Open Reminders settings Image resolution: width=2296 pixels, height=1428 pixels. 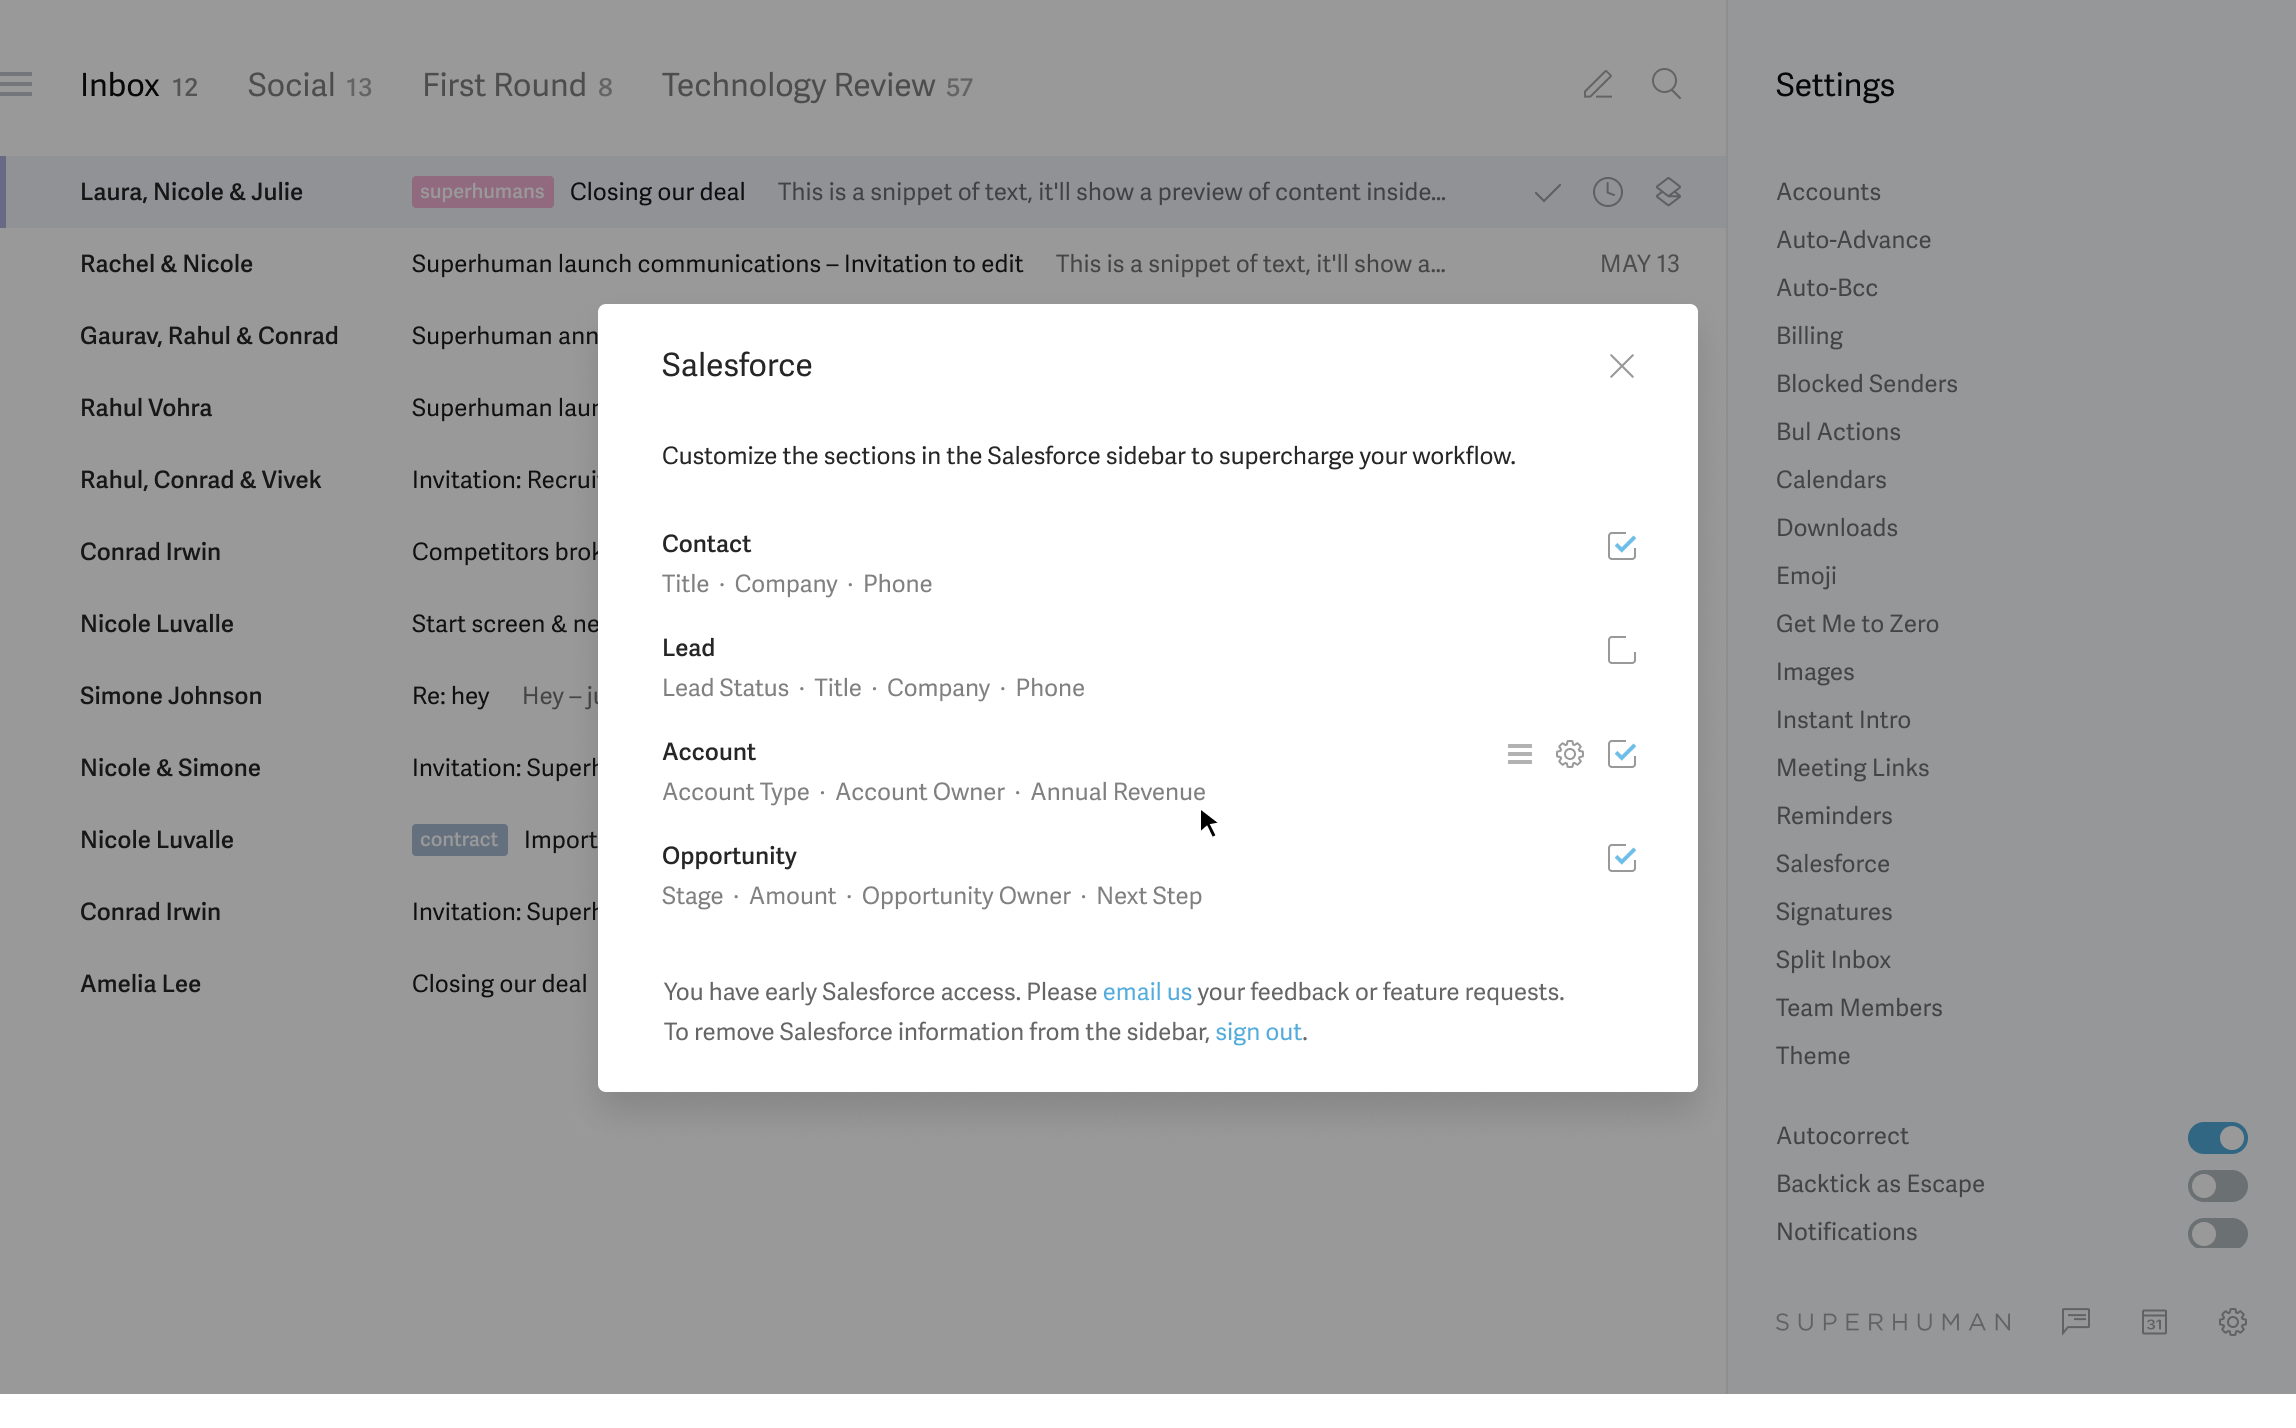pyautogui.click(x=1834, y=816)
